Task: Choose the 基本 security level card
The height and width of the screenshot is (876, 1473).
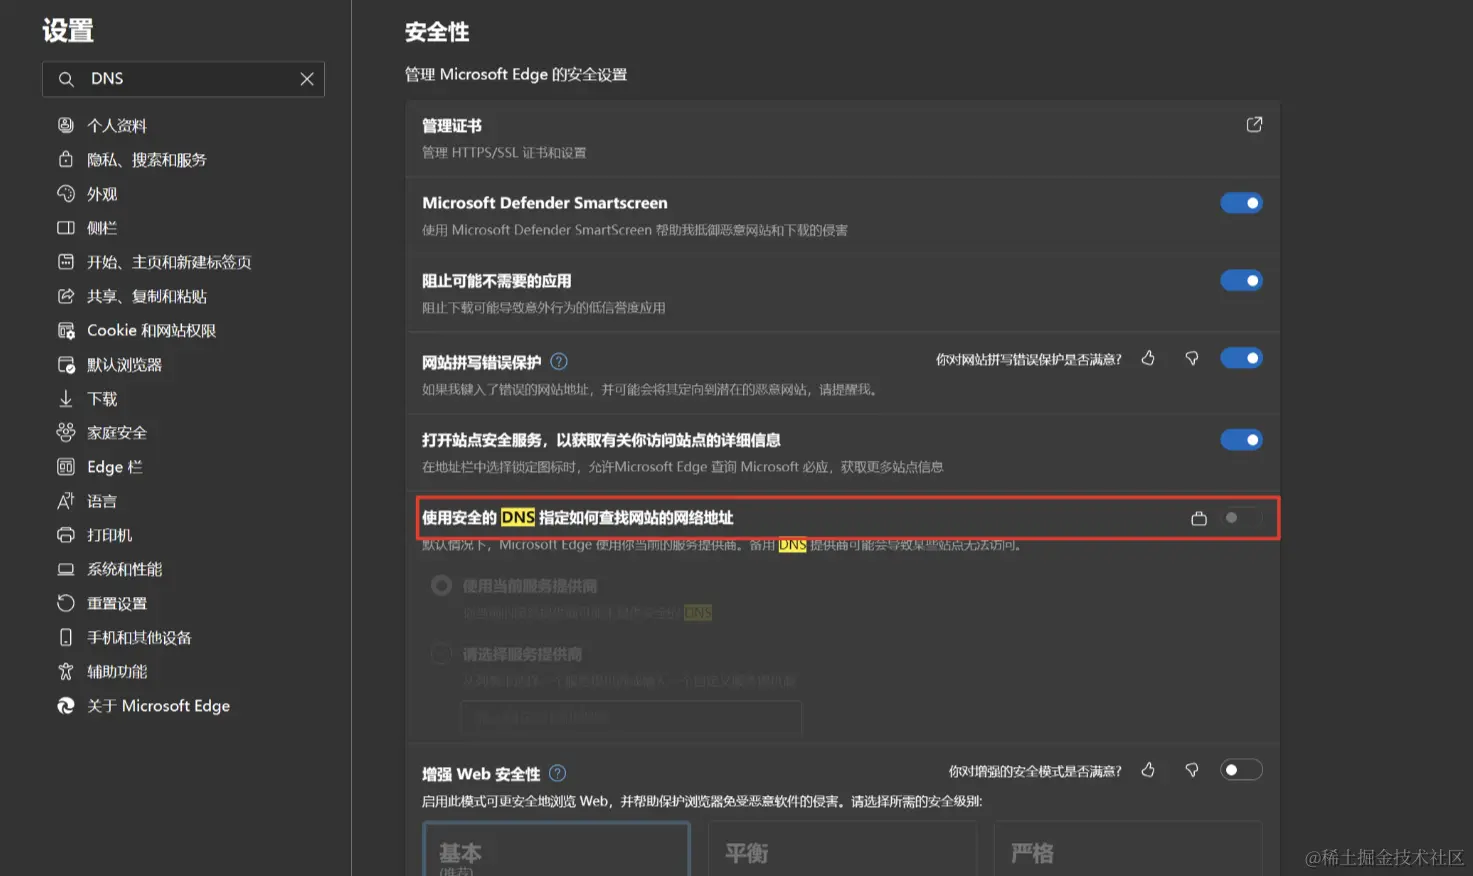Action: tap(557, 850)
